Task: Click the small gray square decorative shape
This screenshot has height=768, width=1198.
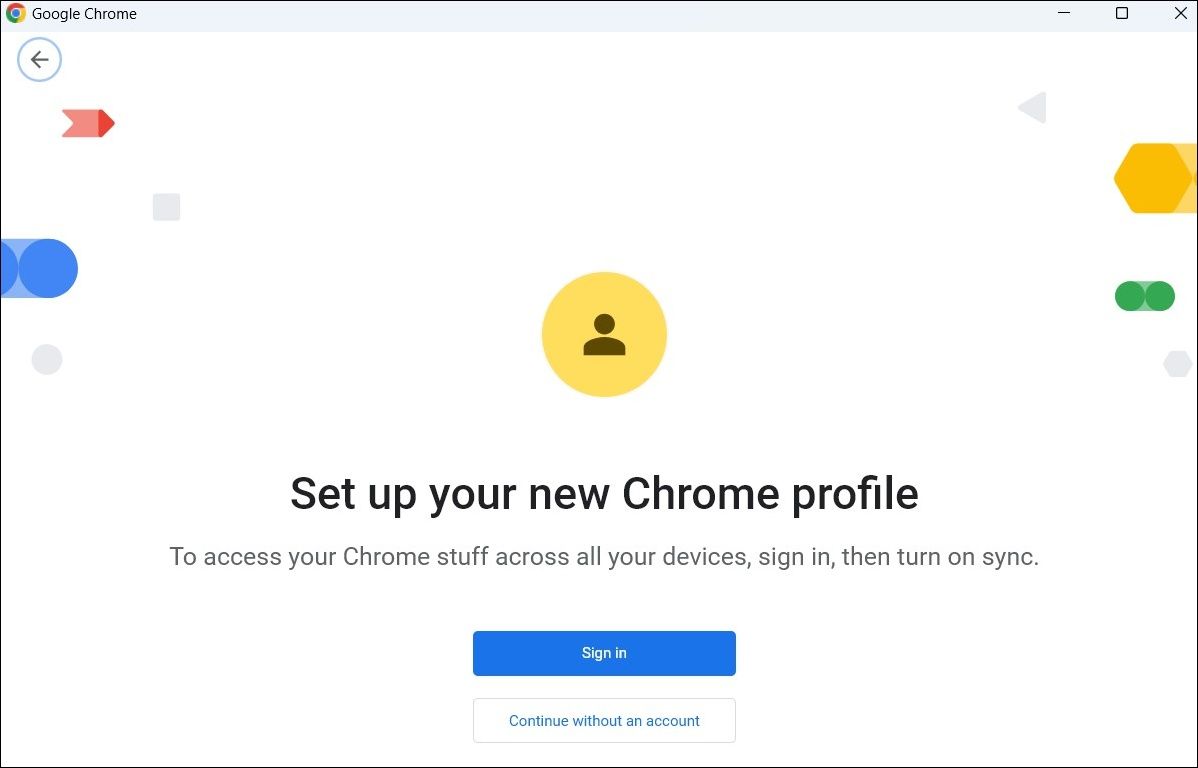Action: 166,207
